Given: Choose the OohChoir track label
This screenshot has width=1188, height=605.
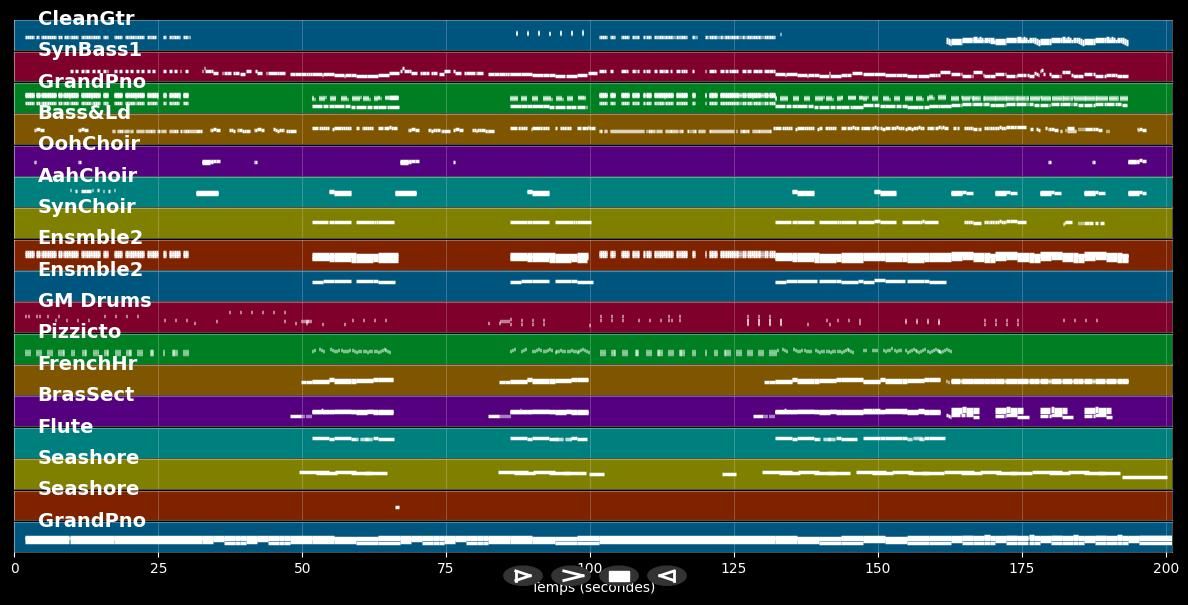Looking at the screenshot, I should [89, 144].
